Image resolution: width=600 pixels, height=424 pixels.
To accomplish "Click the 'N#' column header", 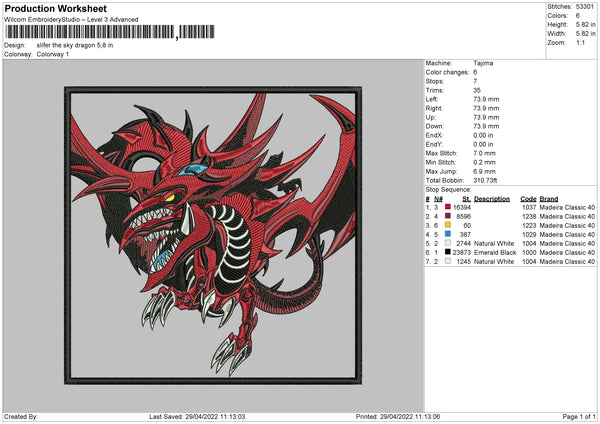I will click(438, 199).
